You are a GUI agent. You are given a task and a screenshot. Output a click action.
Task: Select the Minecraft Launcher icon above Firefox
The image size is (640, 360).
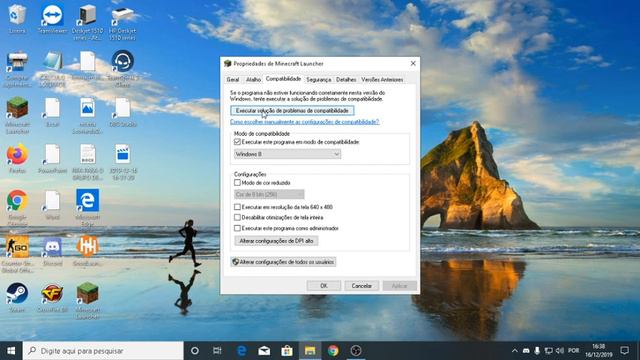pyautogui.click(x=17, y=116)
